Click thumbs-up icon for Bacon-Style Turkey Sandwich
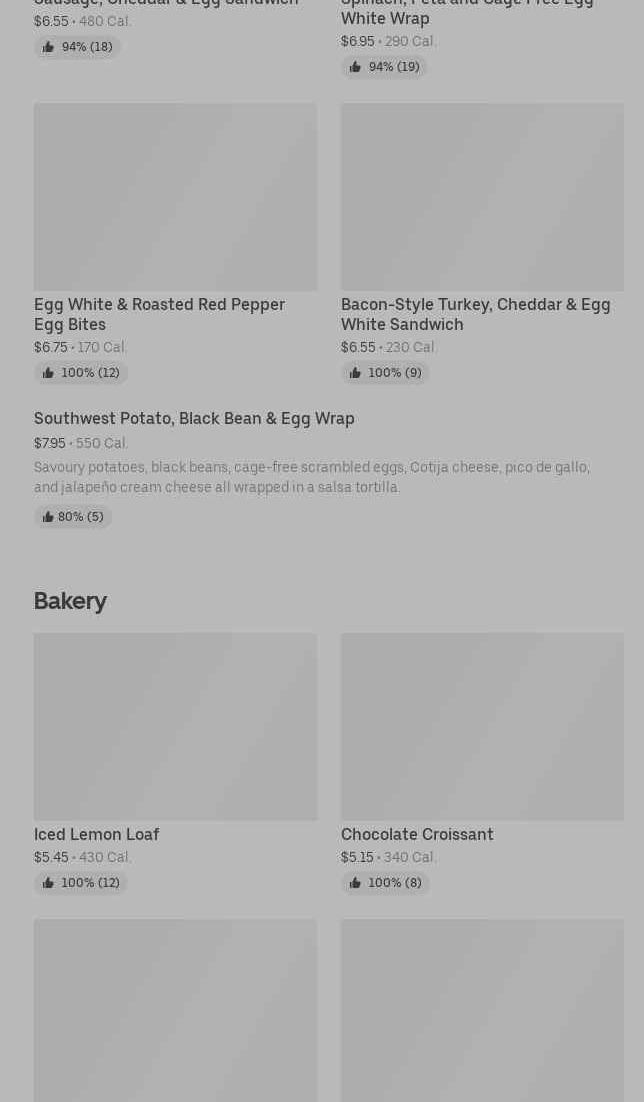Image resolution: width=644 pixels, height=1102 pixels. point(355,373)
